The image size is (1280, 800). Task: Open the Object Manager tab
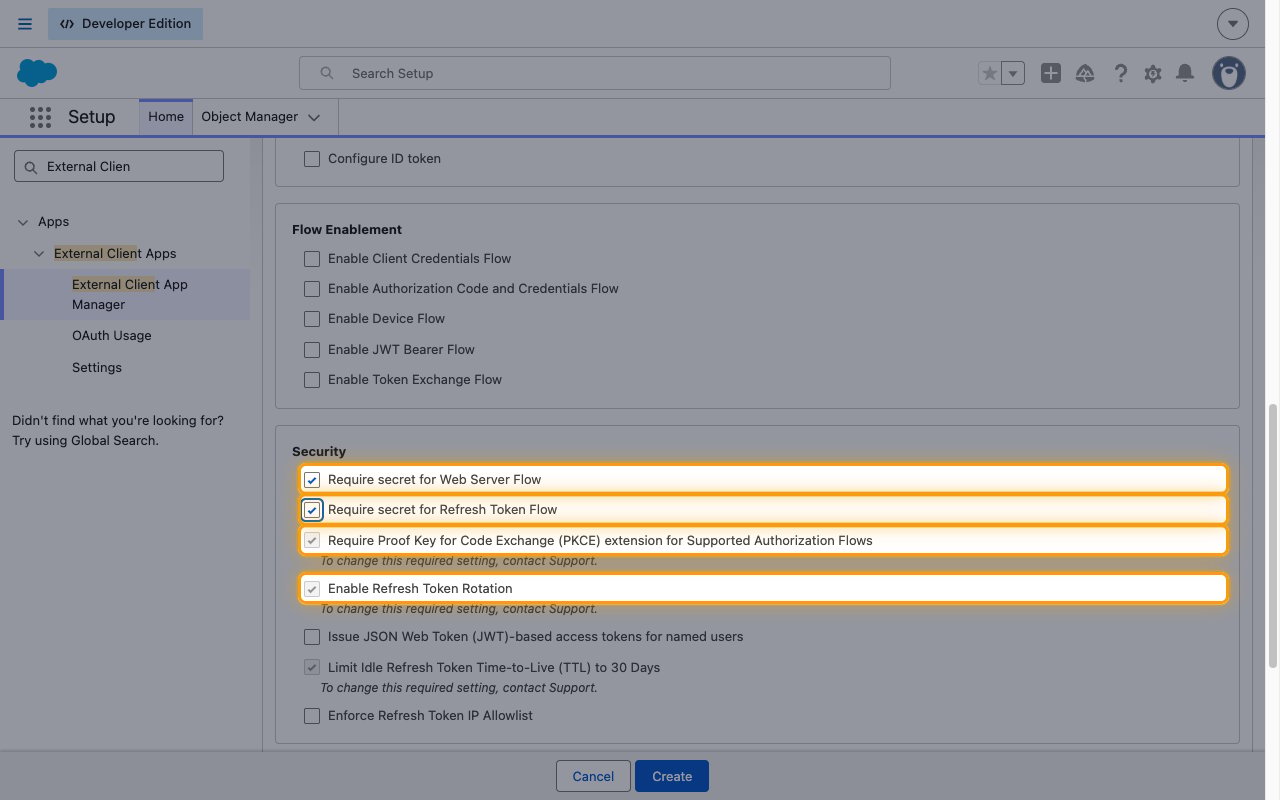click(x=250, y=117)
